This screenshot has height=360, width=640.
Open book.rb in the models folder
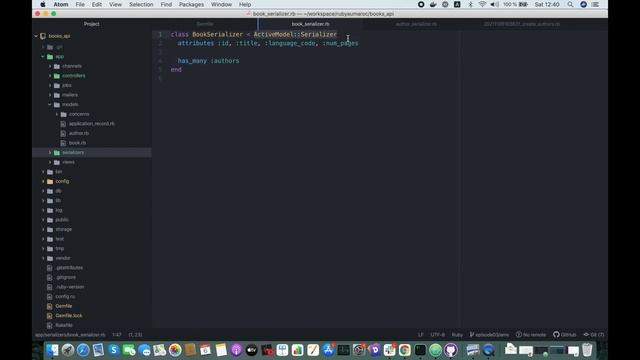(77, 143)
